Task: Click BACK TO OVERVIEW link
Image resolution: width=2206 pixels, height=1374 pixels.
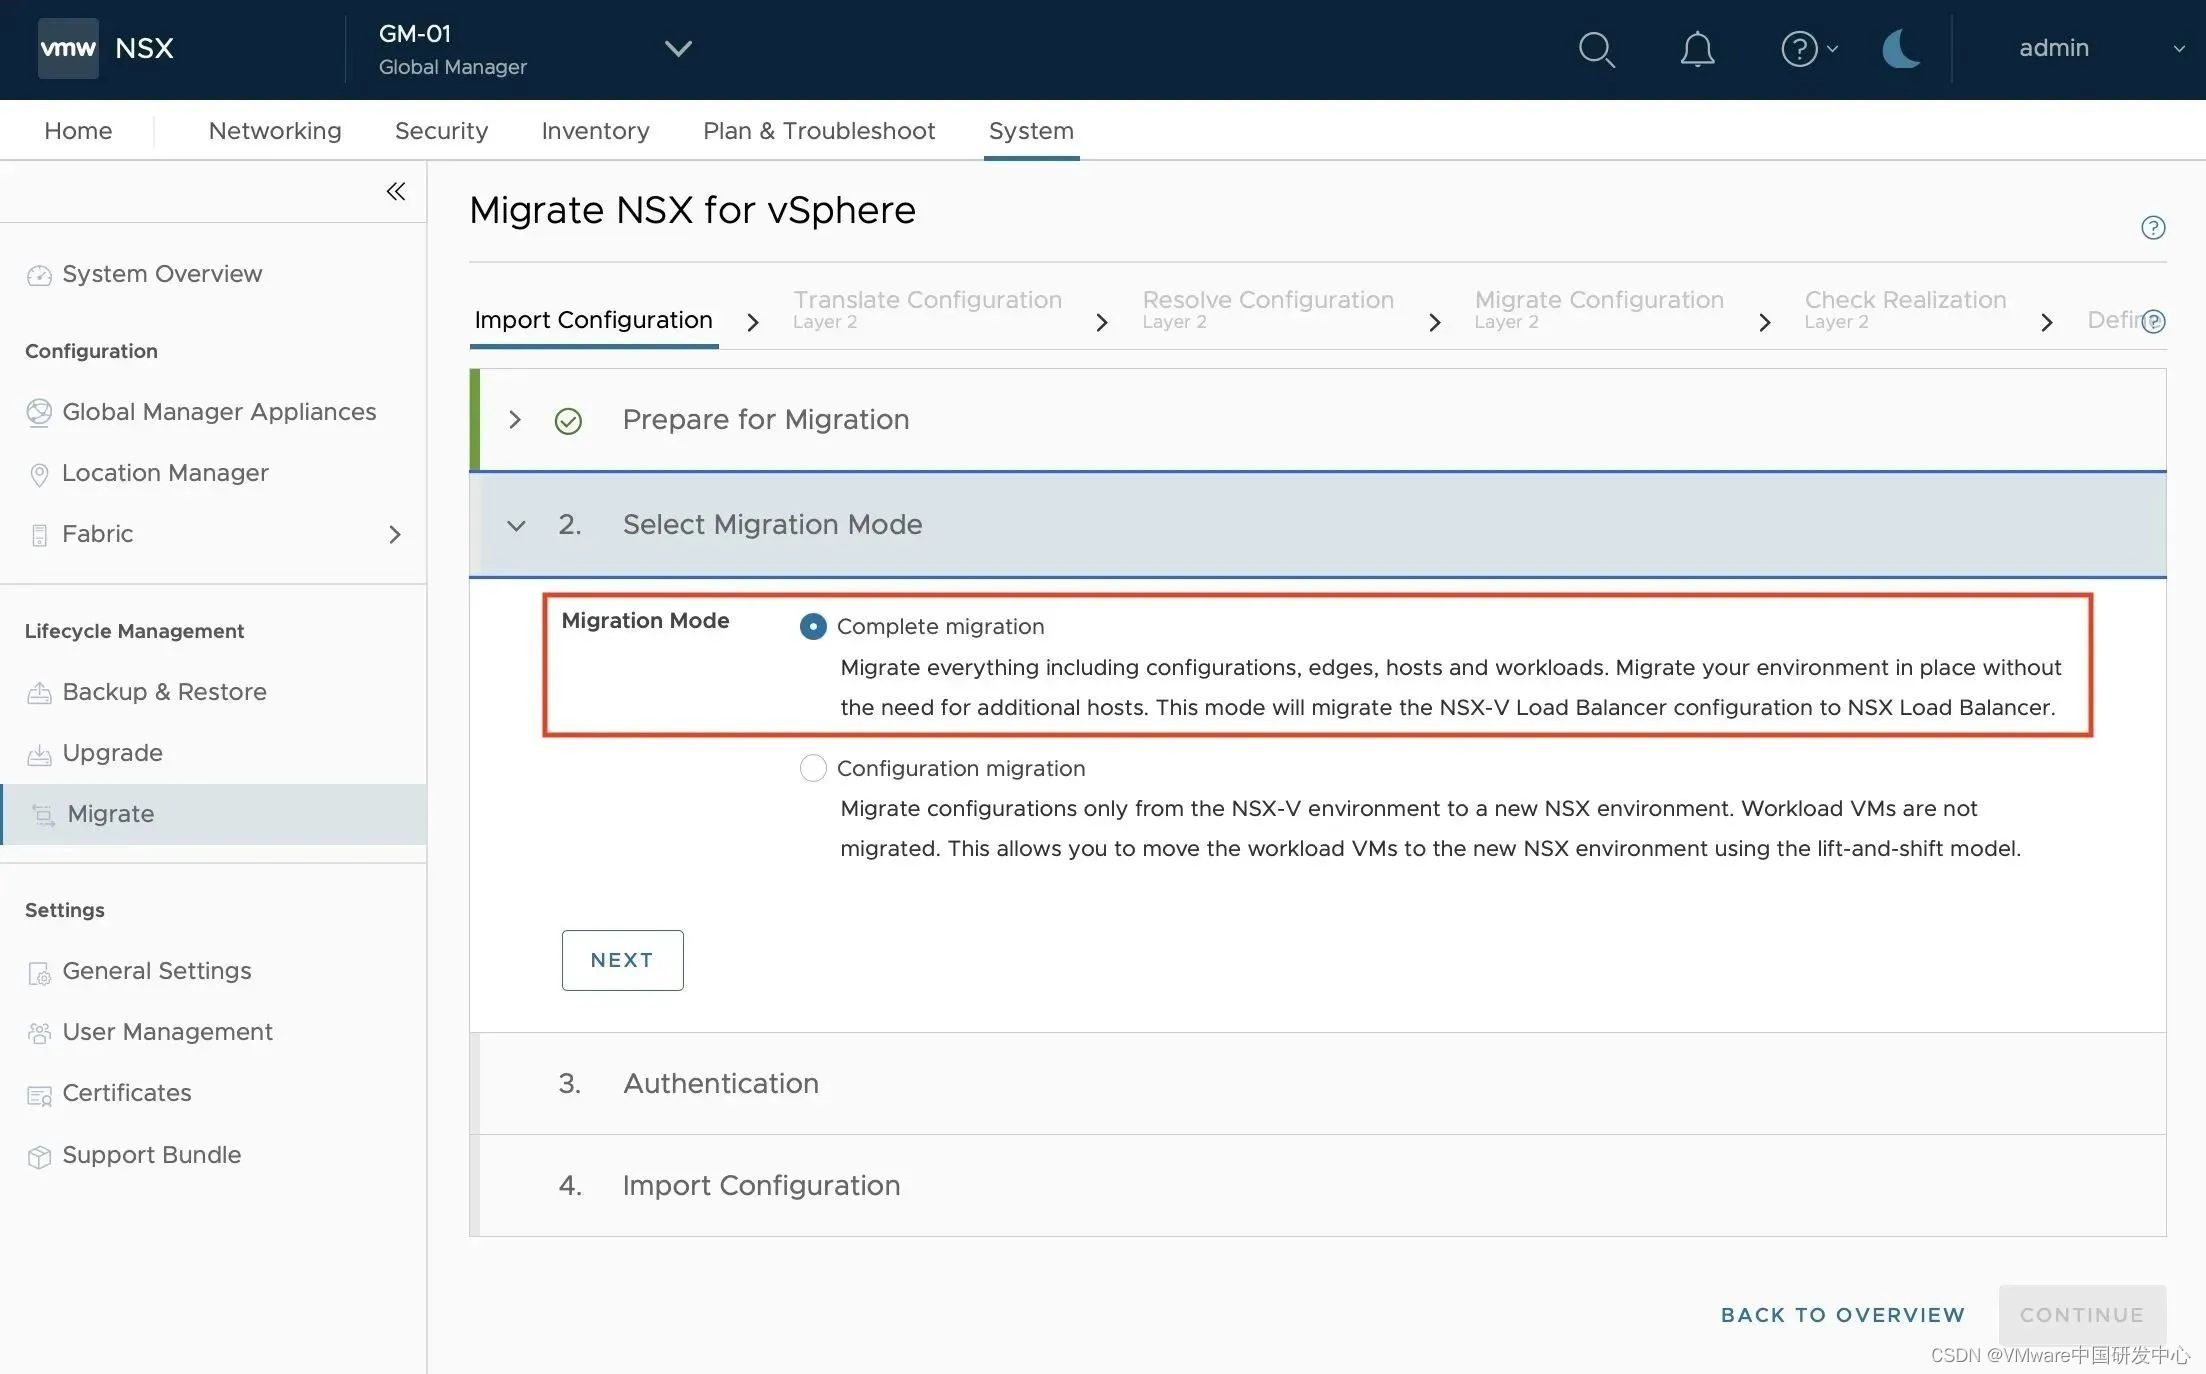Action: coord(1843,1315)
